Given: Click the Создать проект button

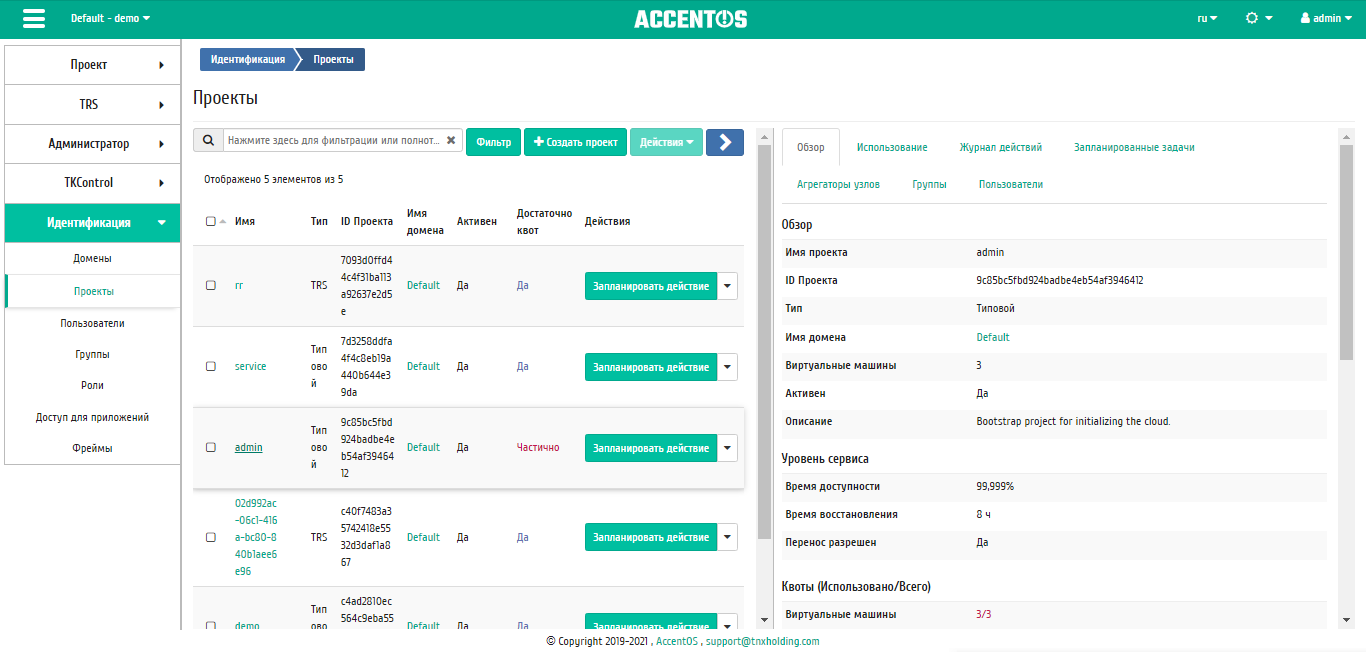Looking at the screenshot, I should click(576, 142).
